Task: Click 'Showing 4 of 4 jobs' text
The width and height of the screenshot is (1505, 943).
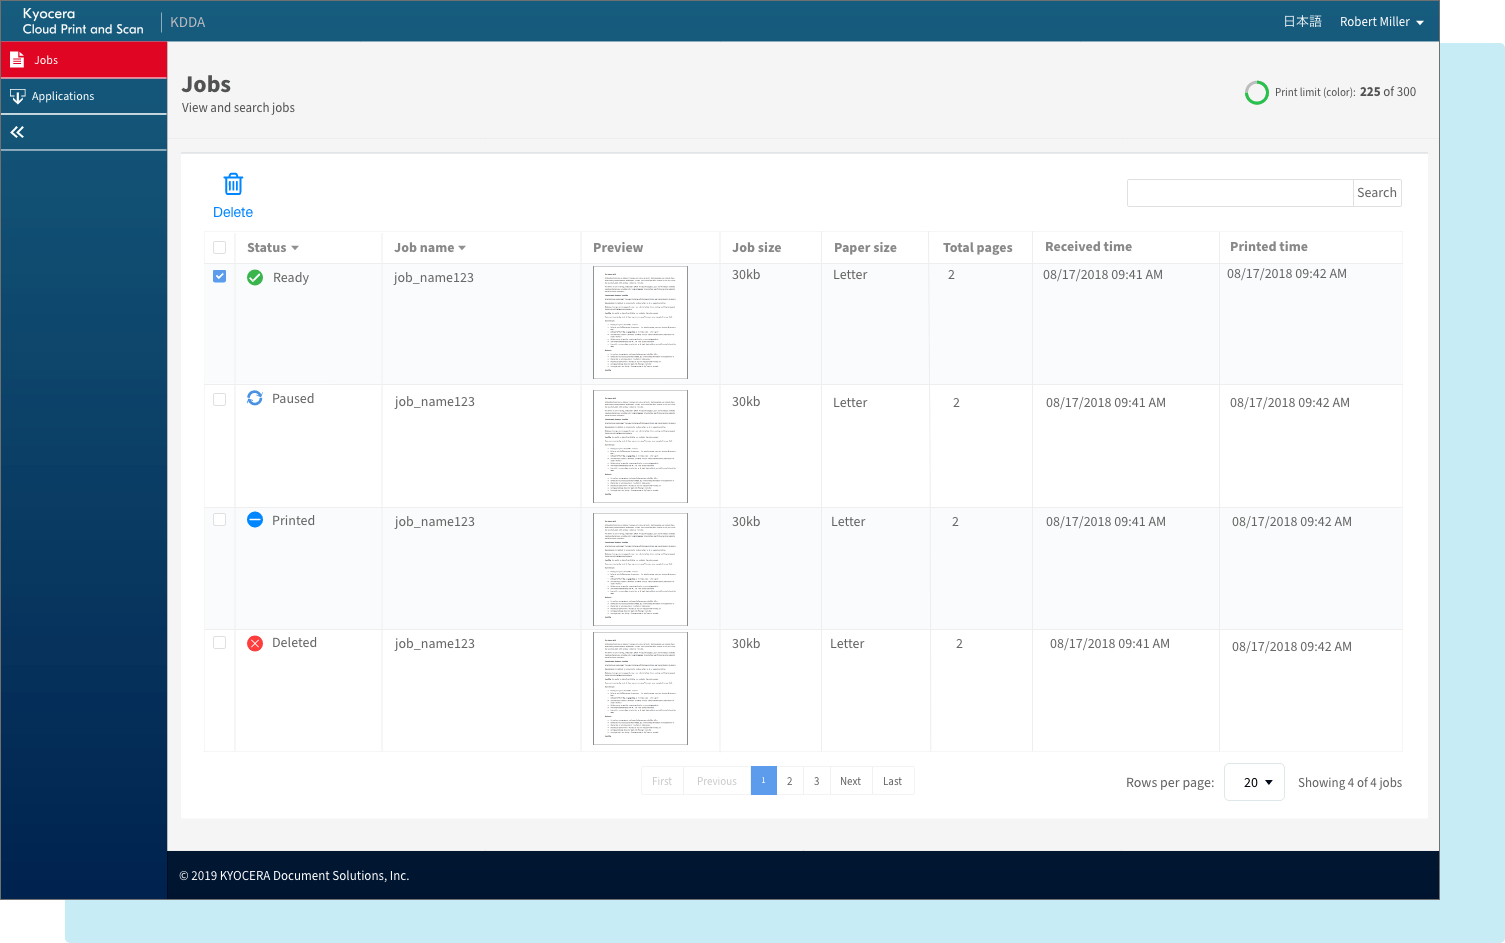Action: (1350, 783)
